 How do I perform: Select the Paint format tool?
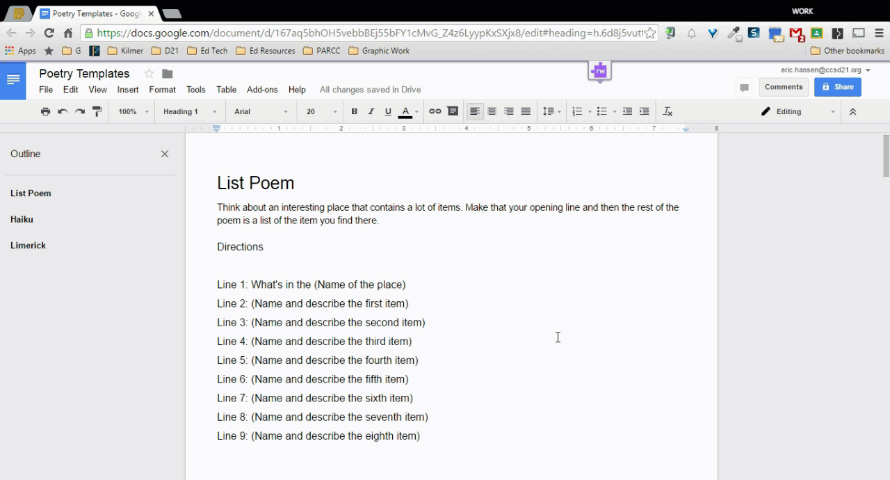[x=97, y=112]
